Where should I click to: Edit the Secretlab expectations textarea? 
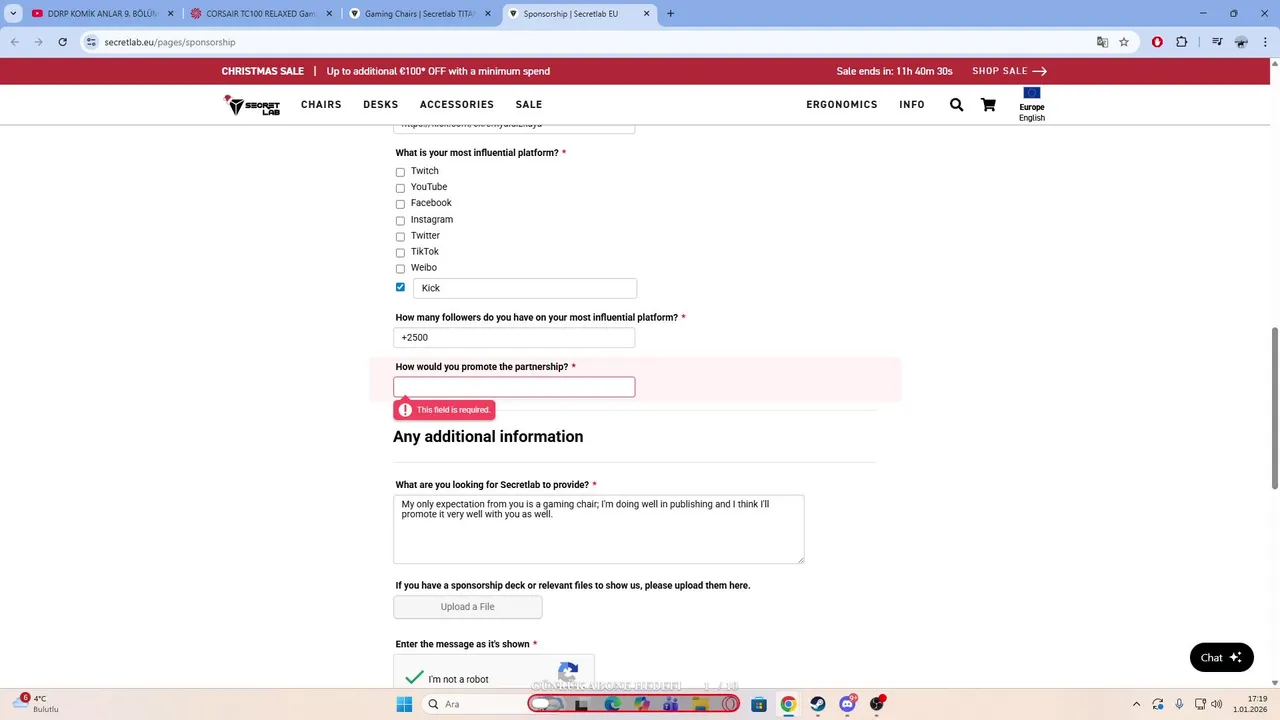coord(599,529)
